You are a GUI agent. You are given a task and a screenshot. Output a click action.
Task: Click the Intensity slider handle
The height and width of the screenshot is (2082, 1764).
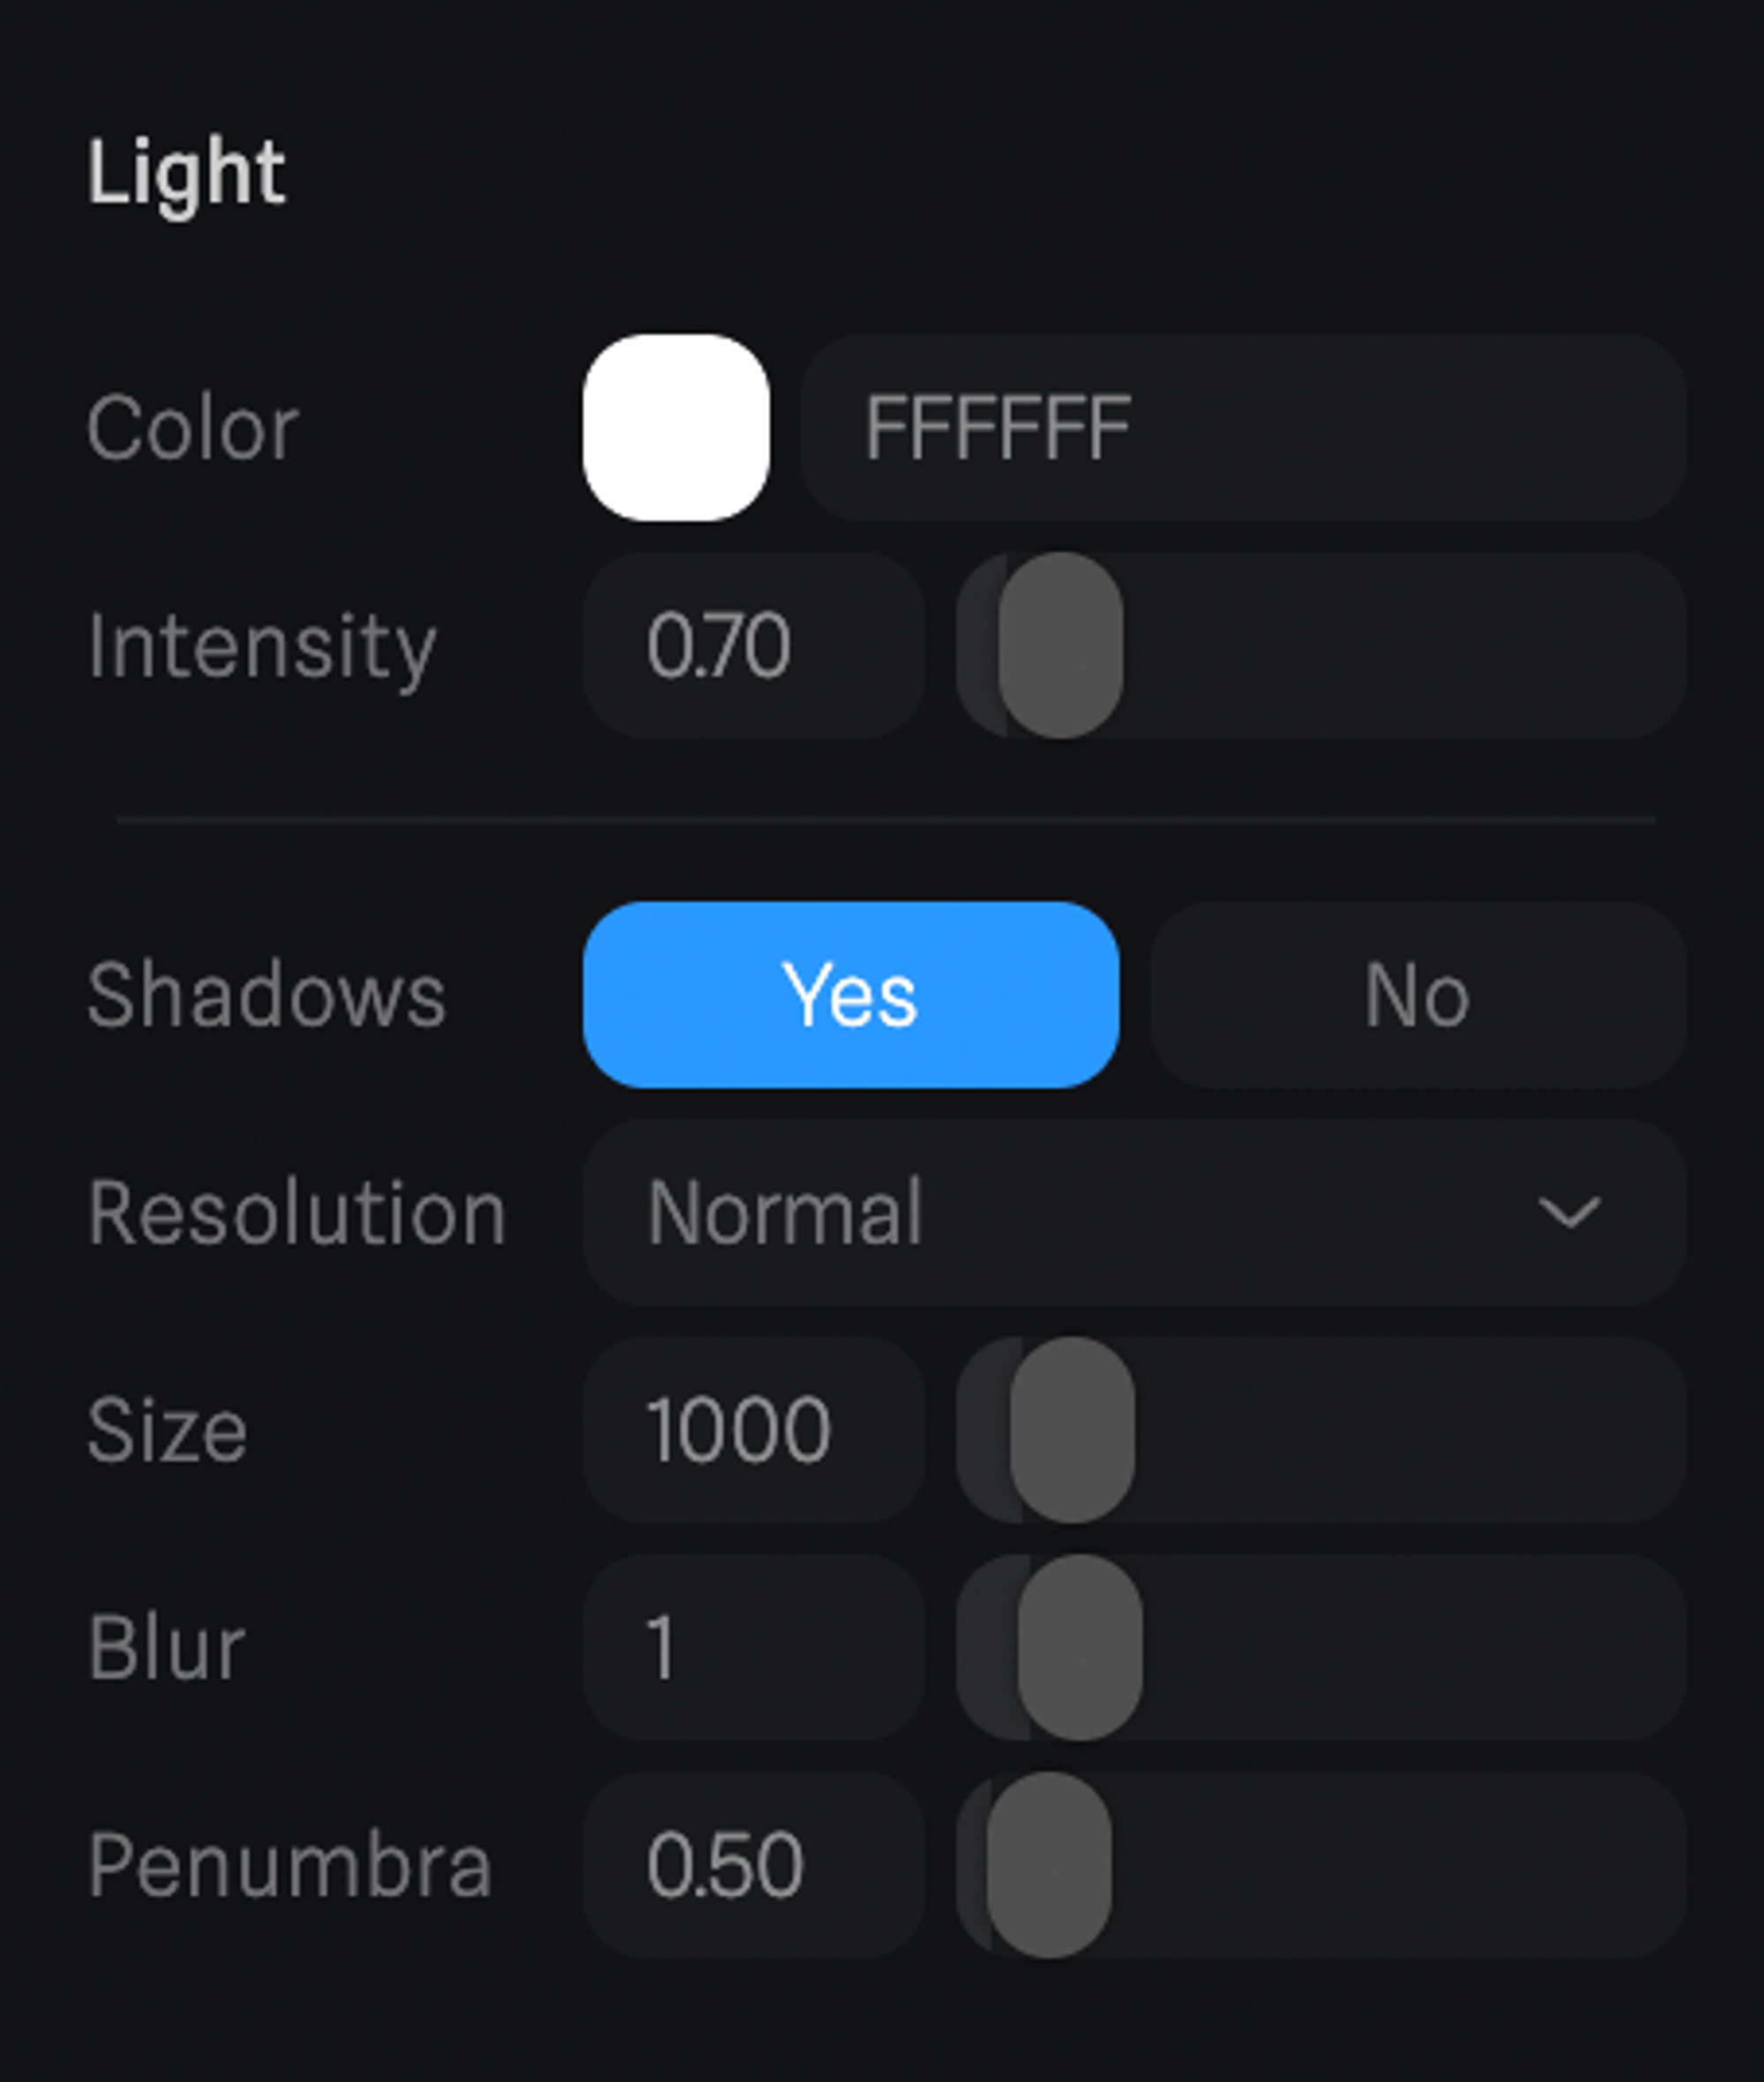pyautogui.click(x=1060, y=645)
